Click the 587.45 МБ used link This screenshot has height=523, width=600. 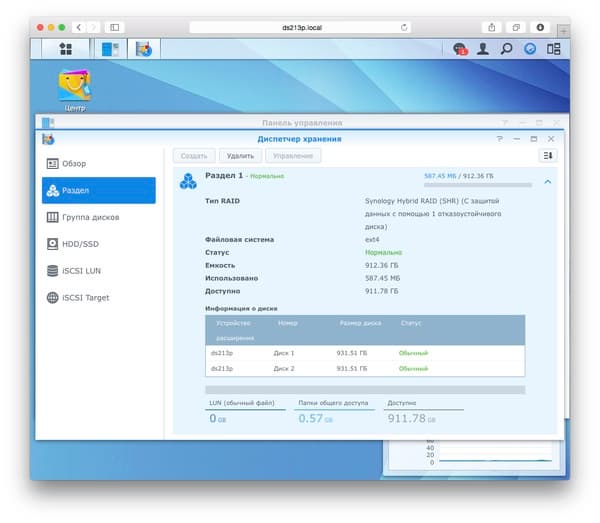(440, 176)
